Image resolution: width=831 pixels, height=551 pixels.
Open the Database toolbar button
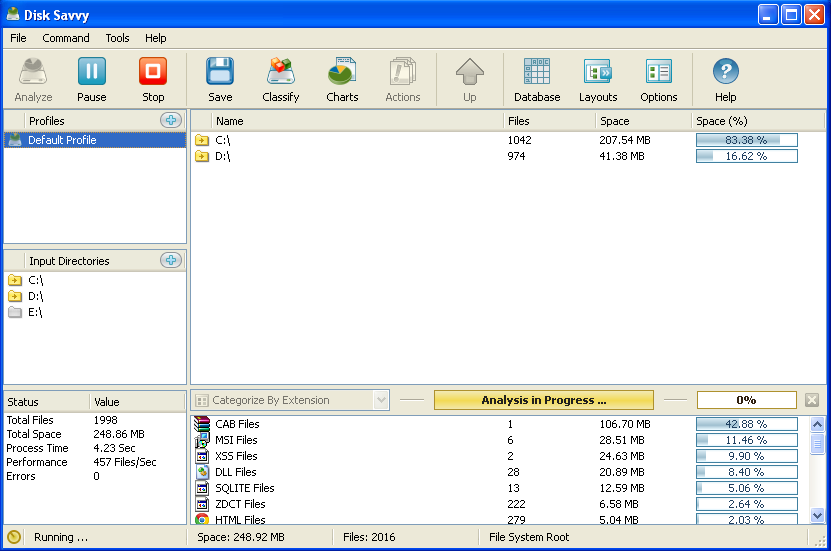click(536, 80)
